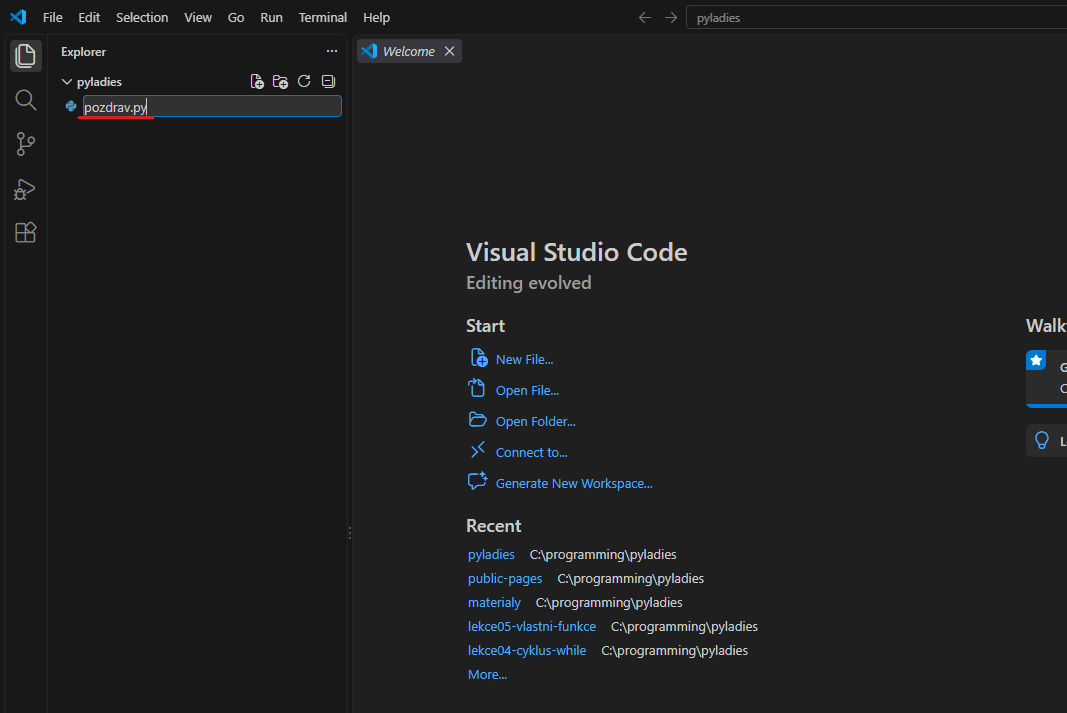Click the sidebar resize sash handle

(350, 533)
